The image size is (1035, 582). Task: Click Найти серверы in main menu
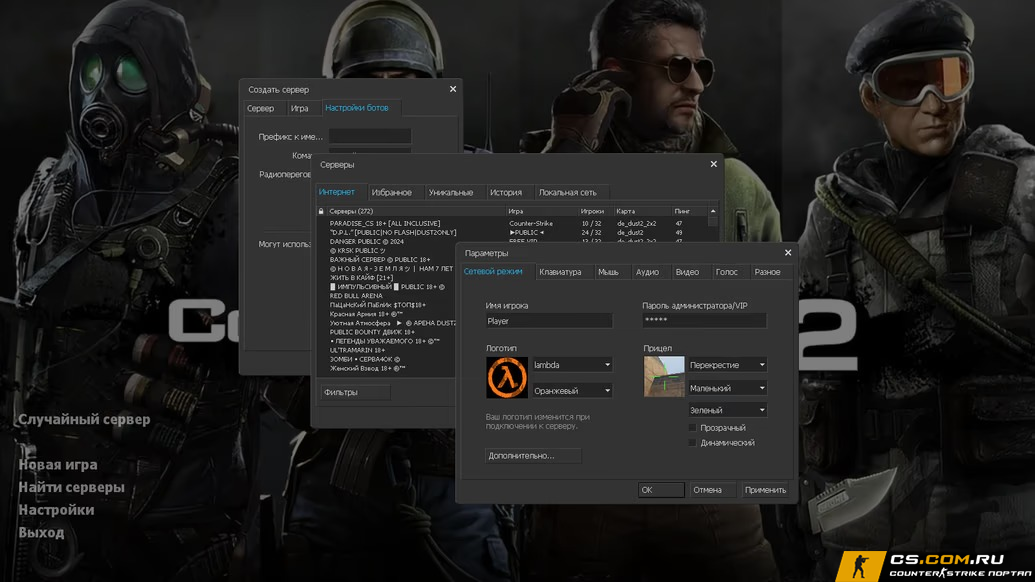pyautogui.click(x=71, y=487)
